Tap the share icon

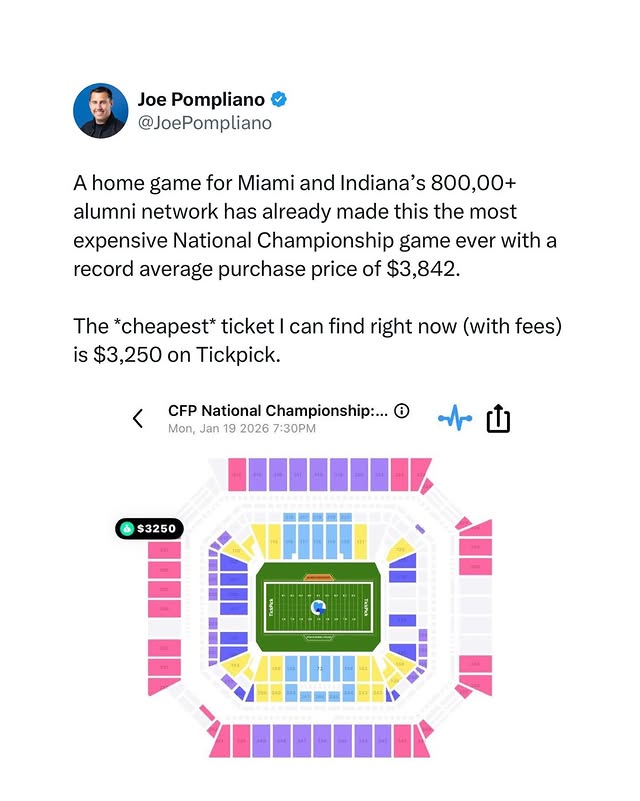pos(498,419)
